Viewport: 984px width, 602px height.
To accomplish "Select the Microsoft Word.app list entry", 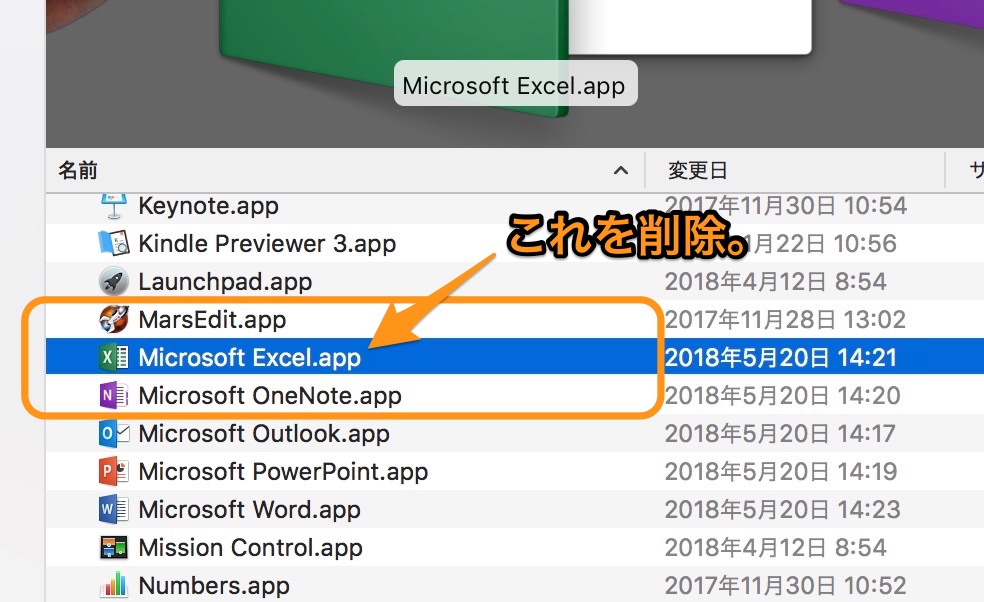I will [250, 509].
